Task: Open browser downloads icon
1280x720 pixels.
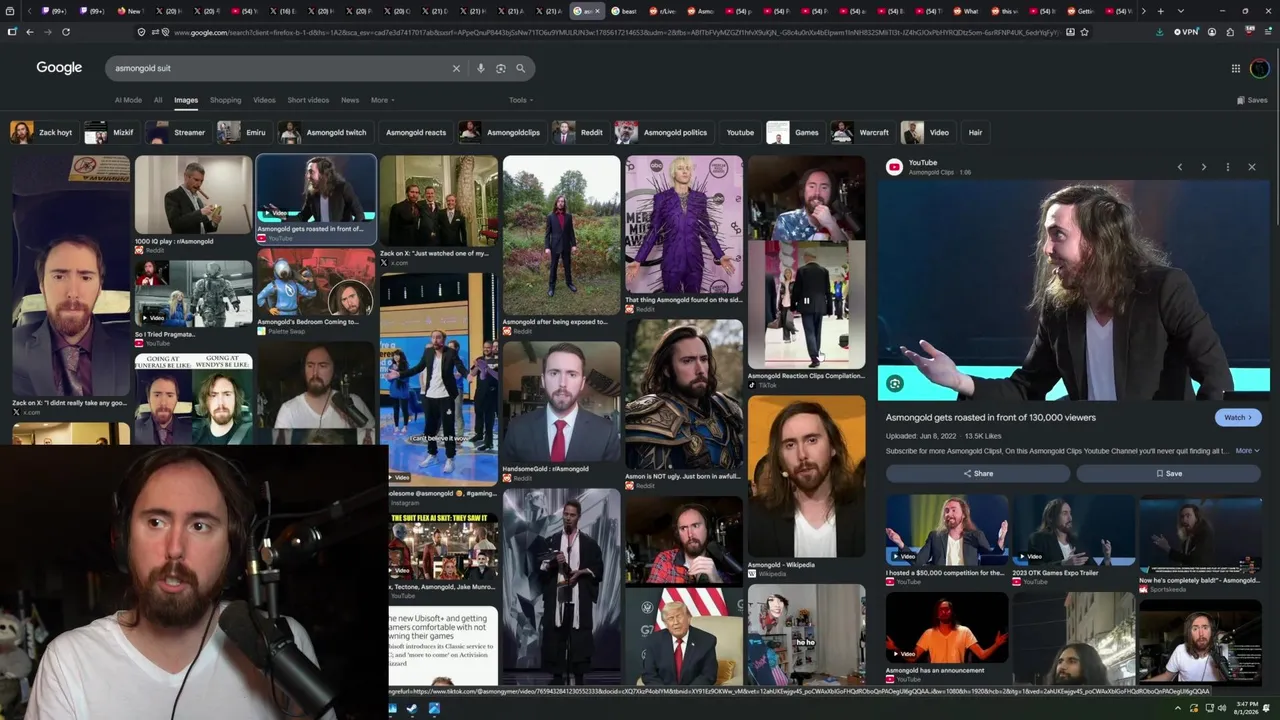Action: [x=1159, y=32]
